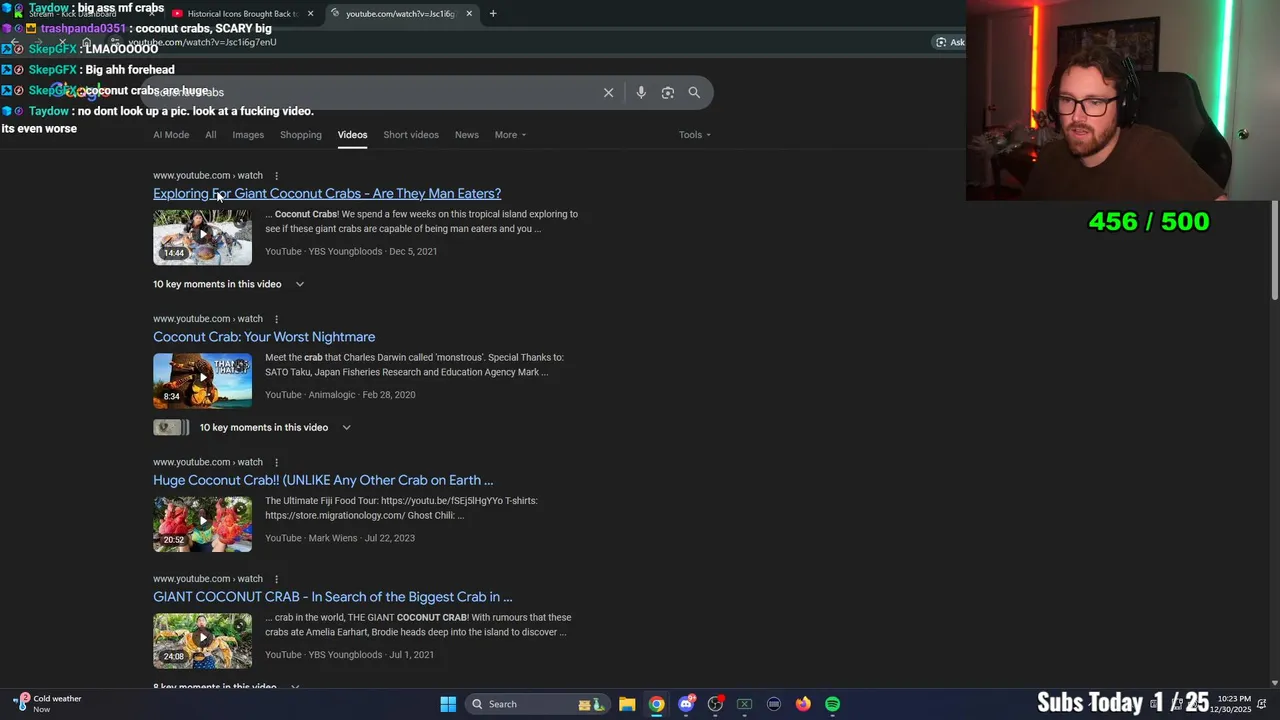Open options menu for GIANT COCONUT CRAB result
The width and height of the screenshot is (1280, 720).
pos(276,579)
